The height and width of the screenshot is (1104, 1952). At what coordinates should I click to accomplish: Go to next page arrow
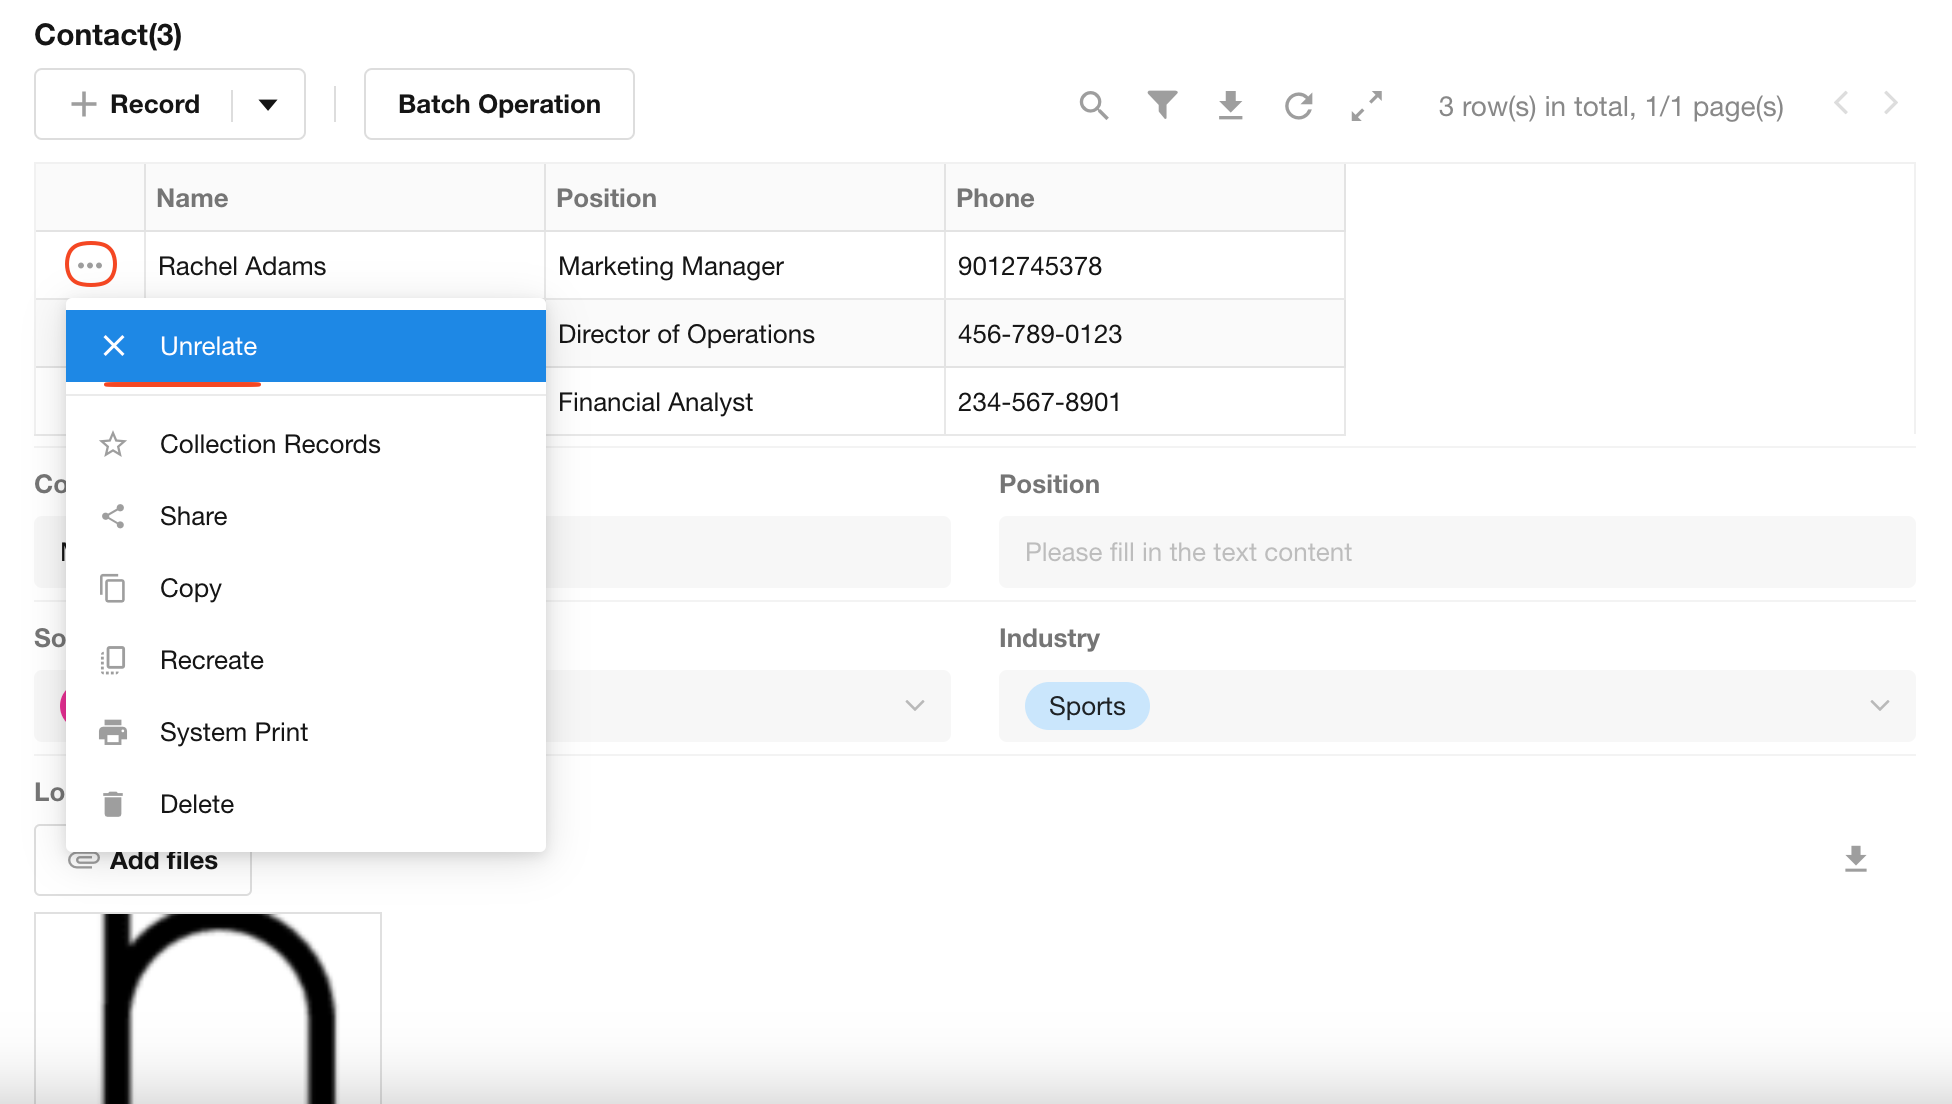pyautogui.click(x=1890, y=103)
